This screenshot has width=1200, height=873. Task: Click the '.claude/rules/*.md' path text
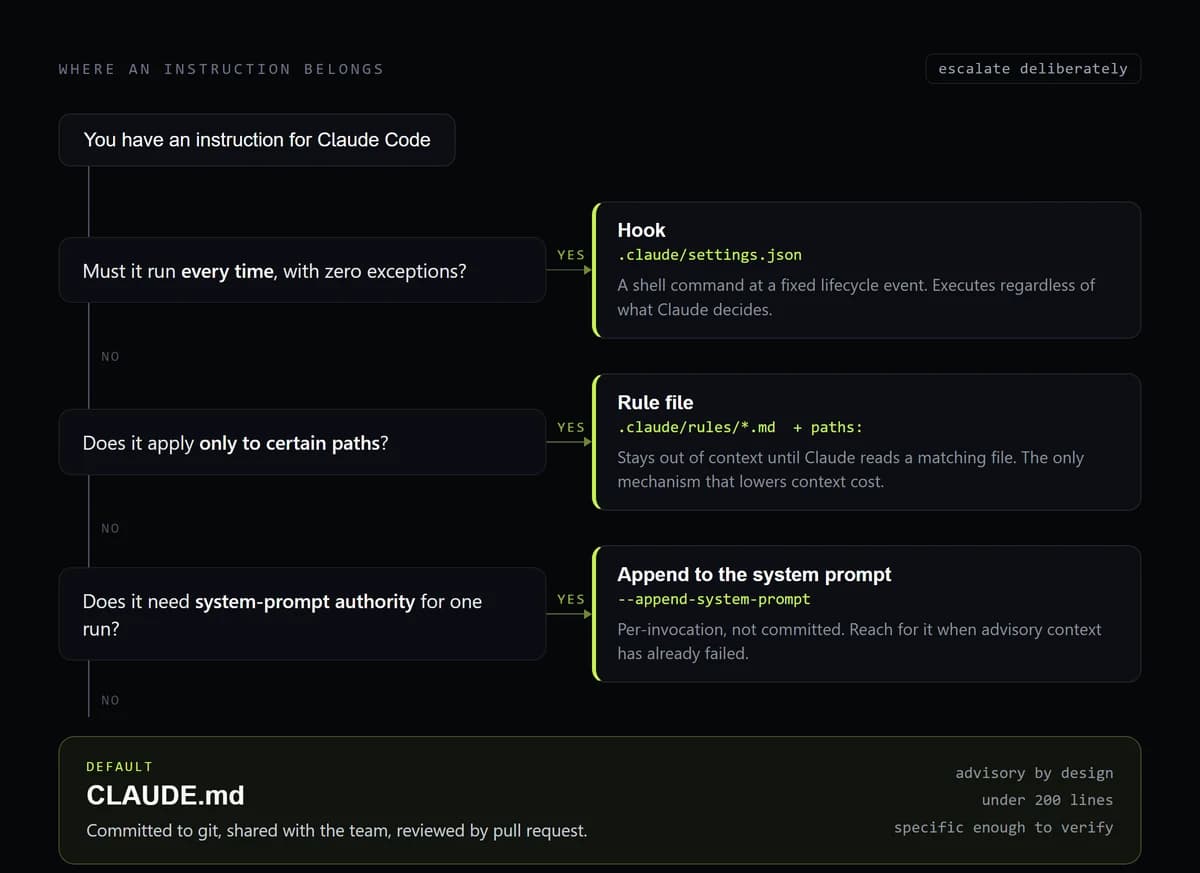point(696,427)
